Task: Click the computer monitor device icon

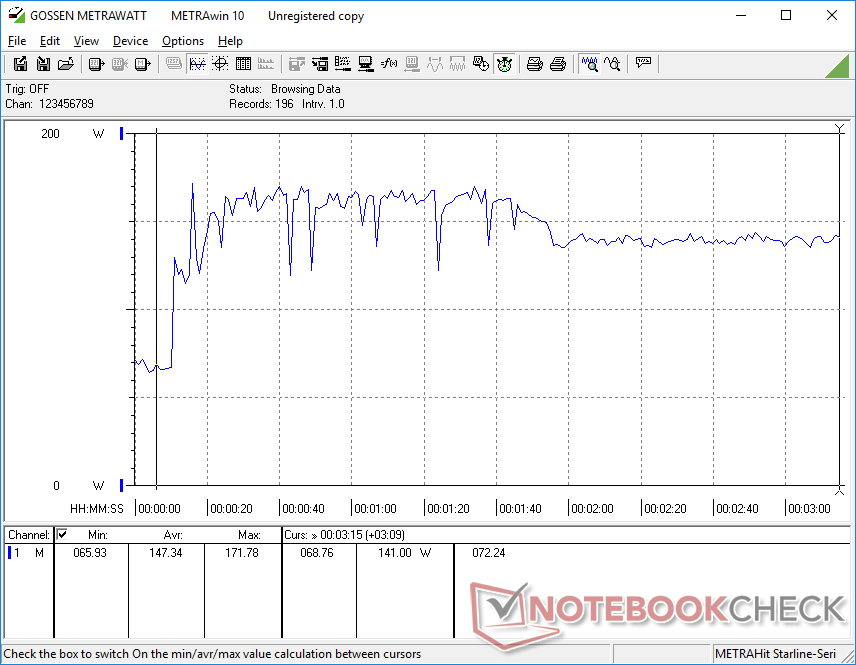Action: 365,64
